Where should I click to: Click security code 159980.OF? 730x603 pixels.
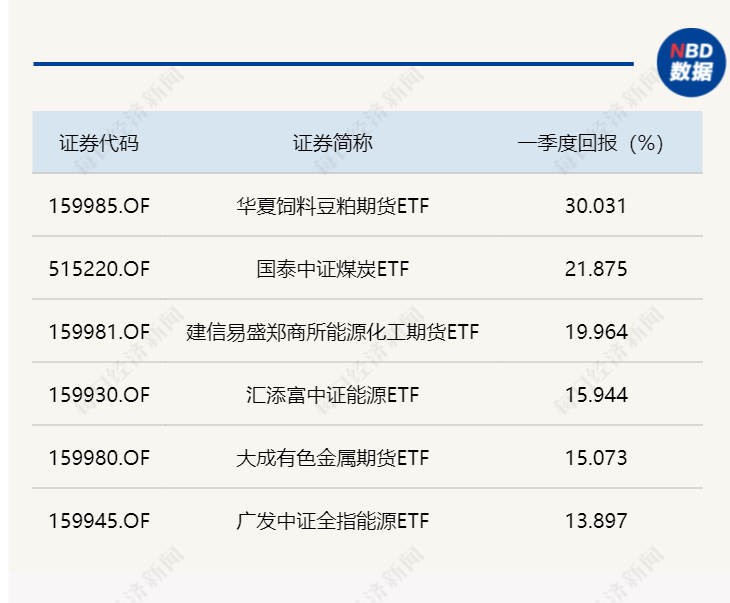coord(99,458)
